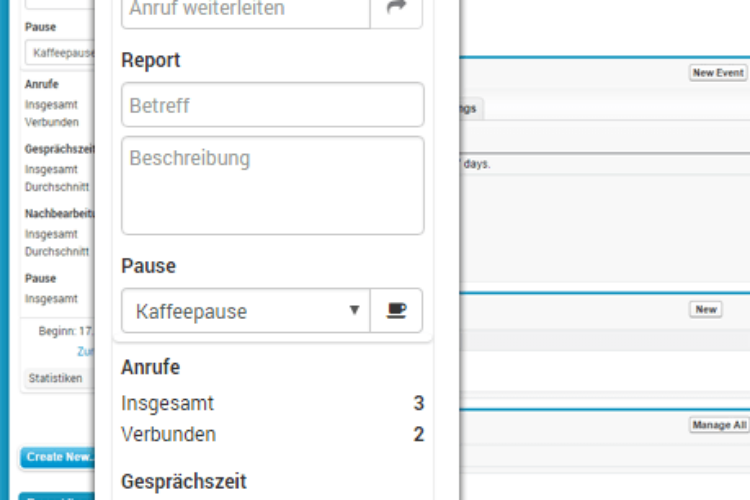Focus the Anruf weiterleiten input field
The width and height of the screenshot is (750, 500).
click(x=246, y=9)
